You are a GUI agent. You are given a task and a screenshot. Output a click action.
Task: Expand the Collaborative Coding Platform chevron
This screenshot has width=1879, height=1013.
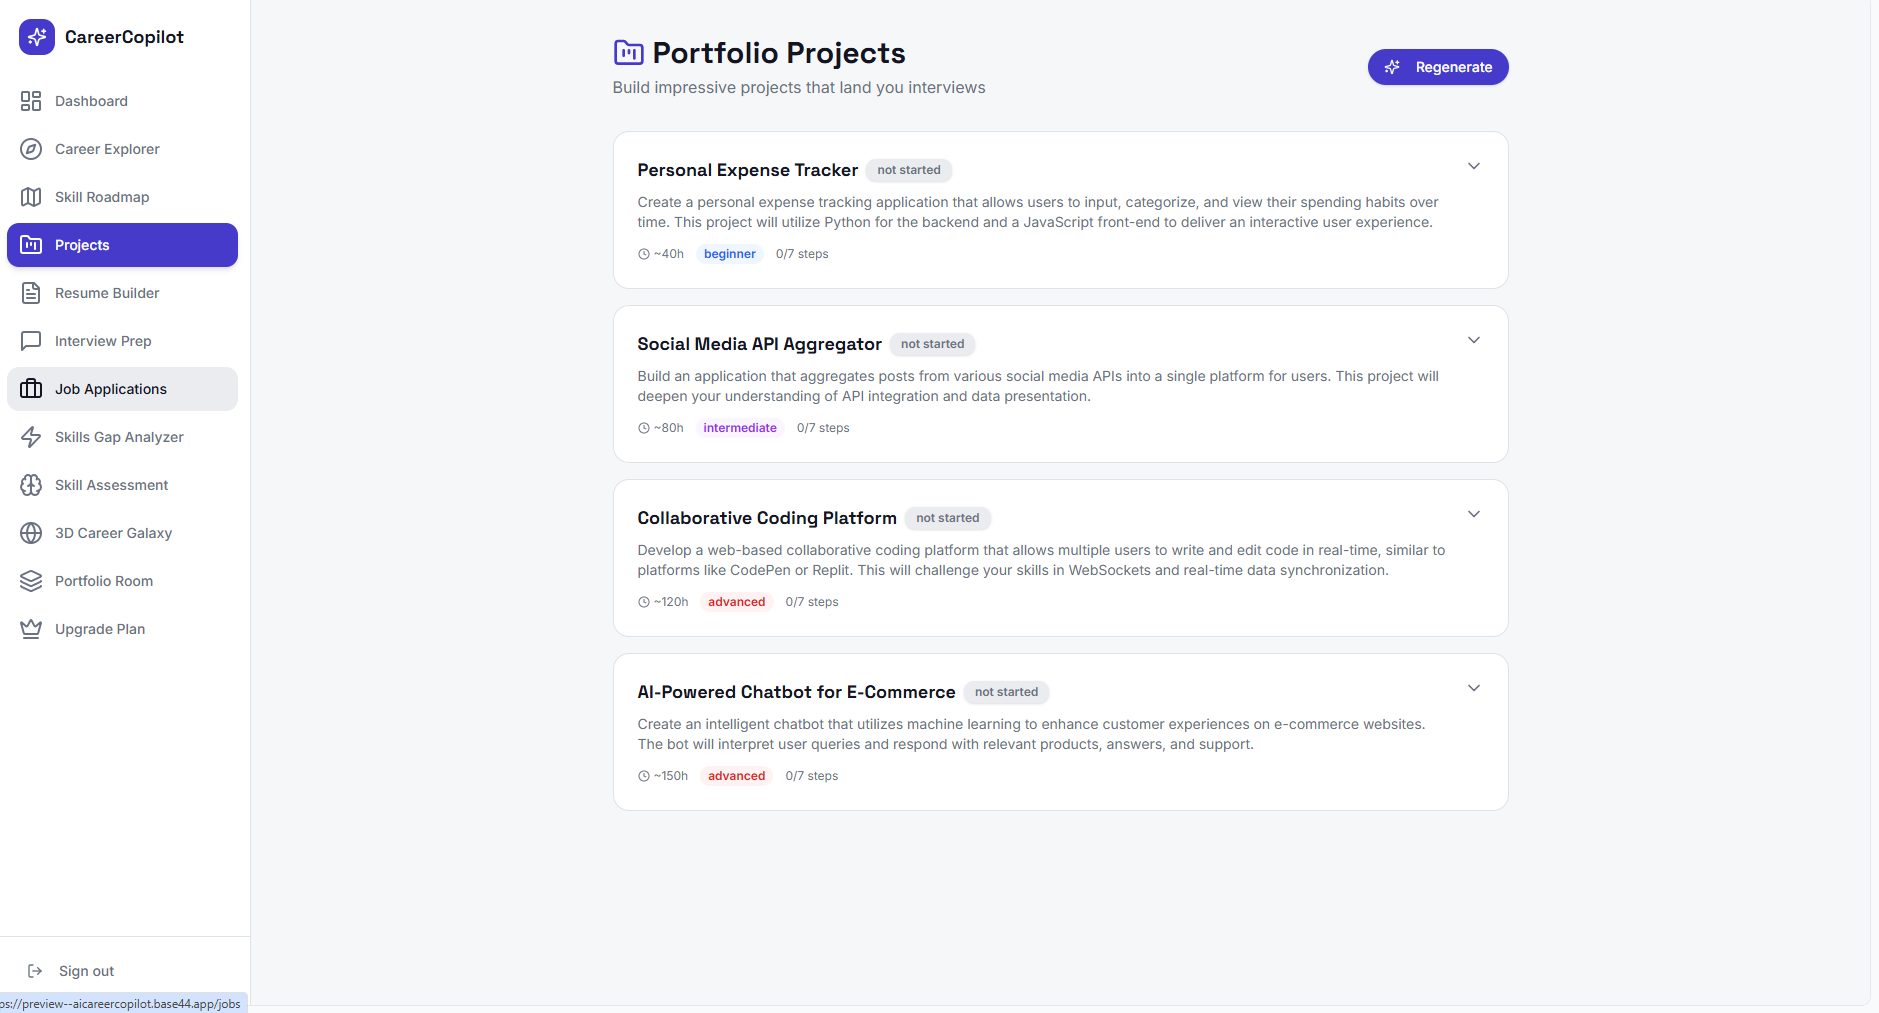1473,514
